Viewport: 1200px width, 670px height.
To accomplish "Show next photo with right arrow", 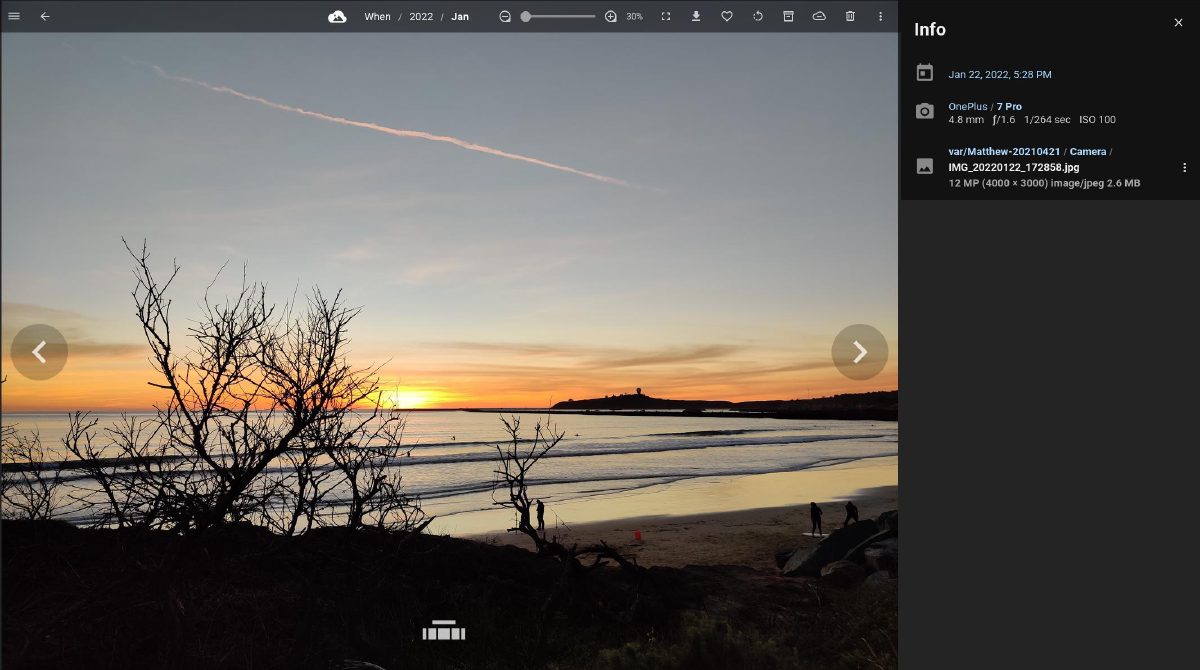I will 860,352.
